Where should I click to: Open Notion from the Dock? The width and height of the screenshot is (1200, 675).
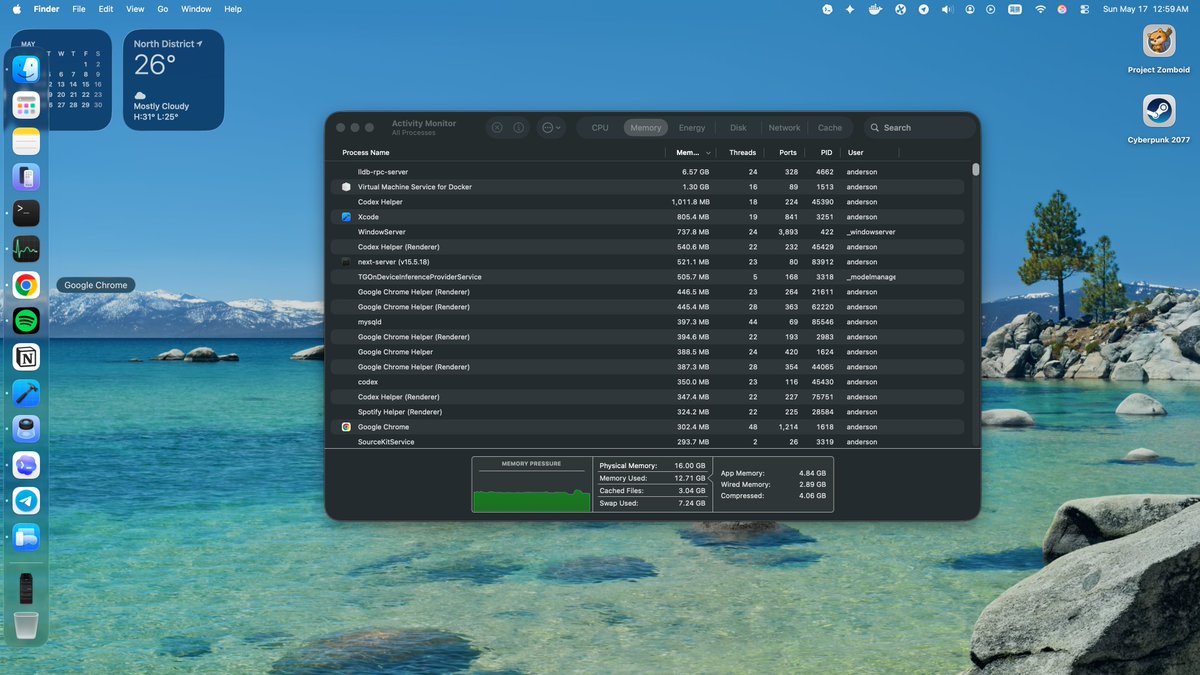pos(26,357)
